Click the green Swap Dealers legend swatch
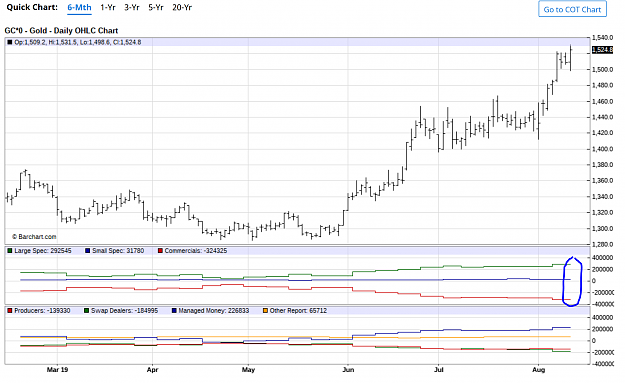 coord(86,310)
